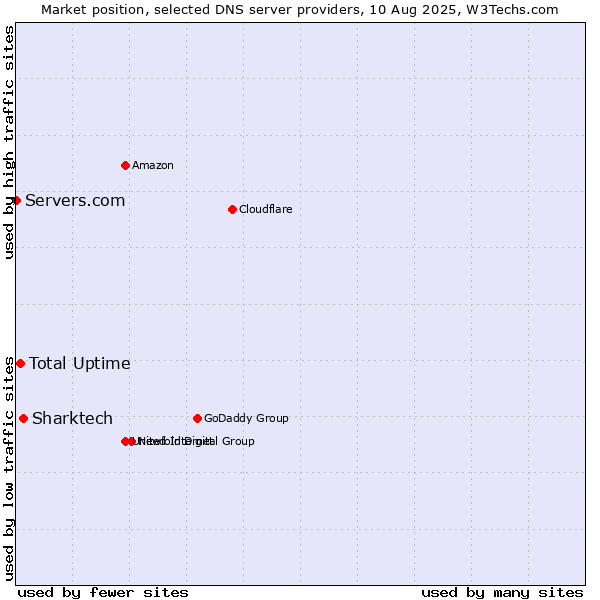The image size is (600, 600).
Task: Pick the red dot next to Total Uptime
Action: coord(21,364)
